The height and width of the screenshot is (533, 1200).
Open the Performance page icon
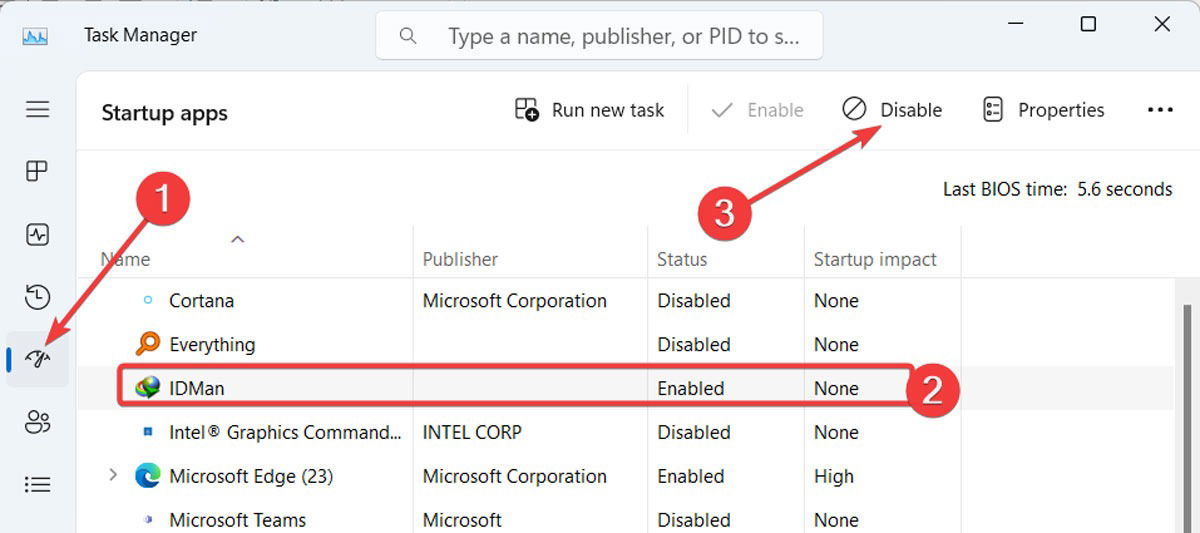[38, 235]
